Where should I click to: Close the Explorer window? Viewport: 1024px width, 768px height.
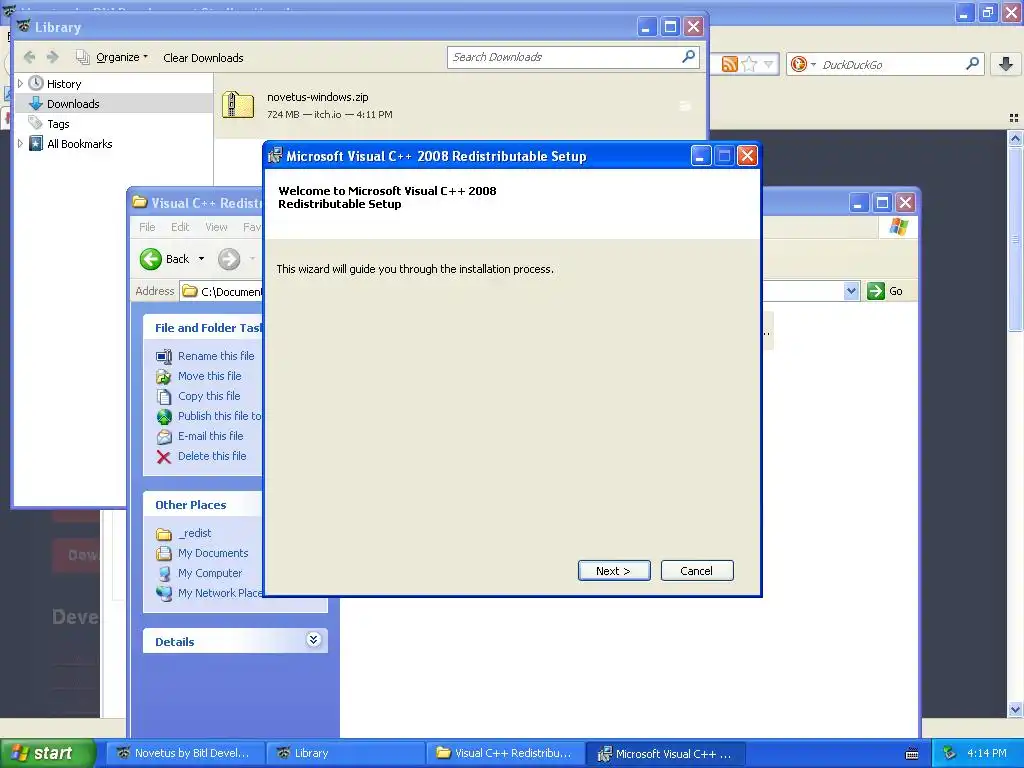[905, 203]
